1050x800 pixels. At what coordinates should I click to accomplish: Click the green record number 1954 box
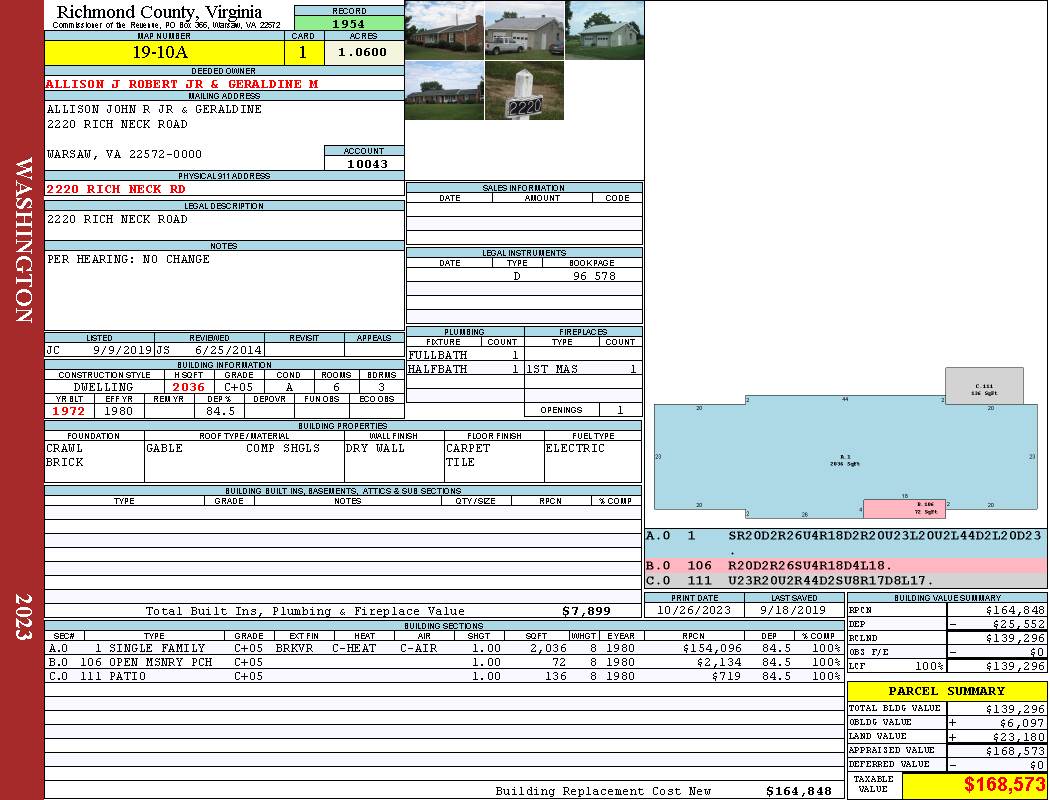(348, 23)
